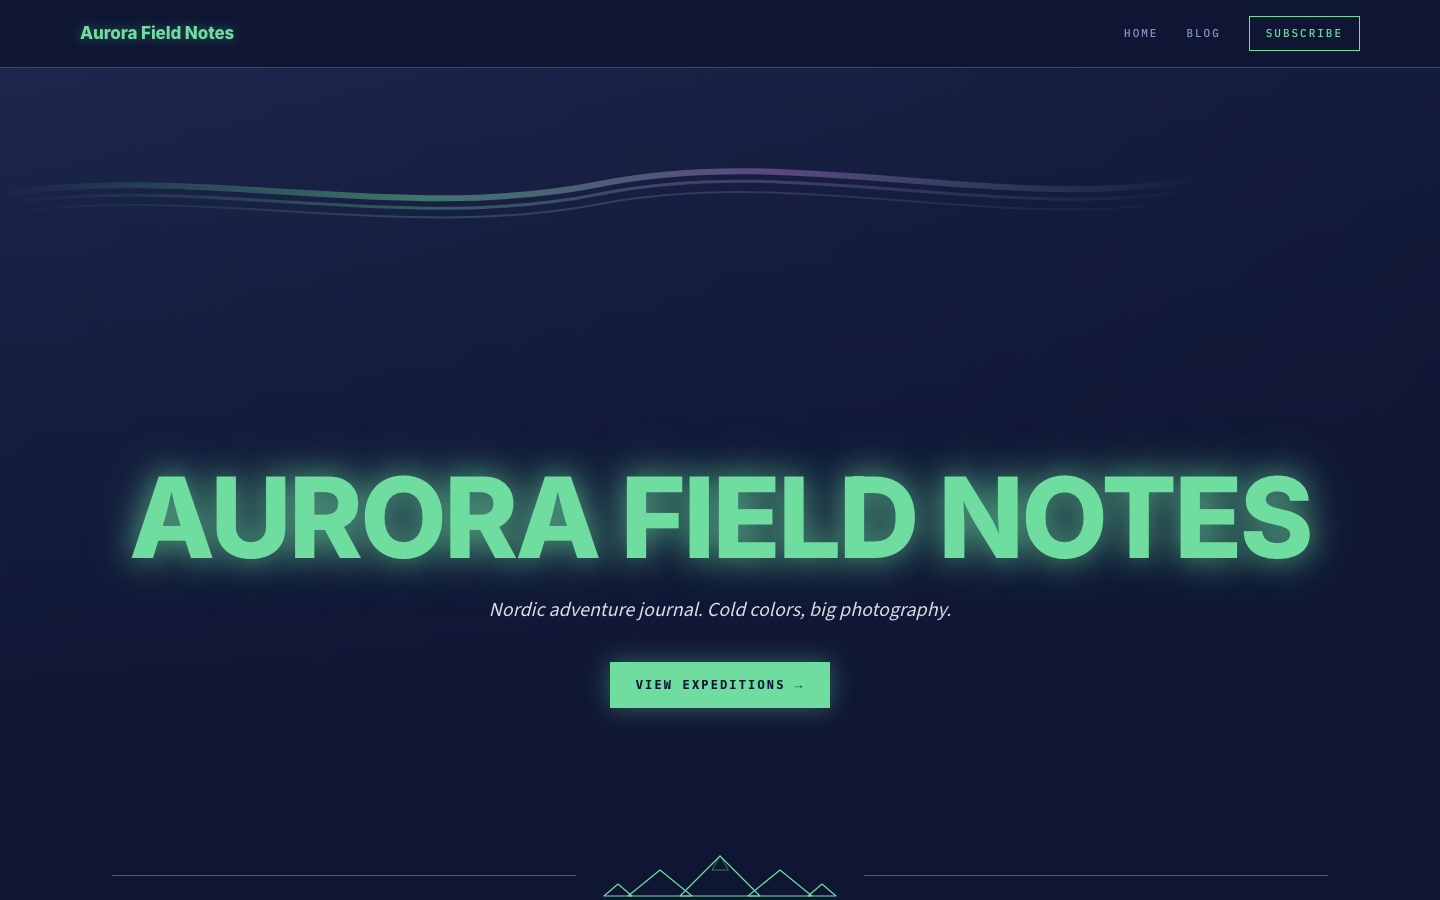This screenshot has height=900, width=1440.
Task: Click the arrow inside View Expeditions button
Action: click(799, 686)
